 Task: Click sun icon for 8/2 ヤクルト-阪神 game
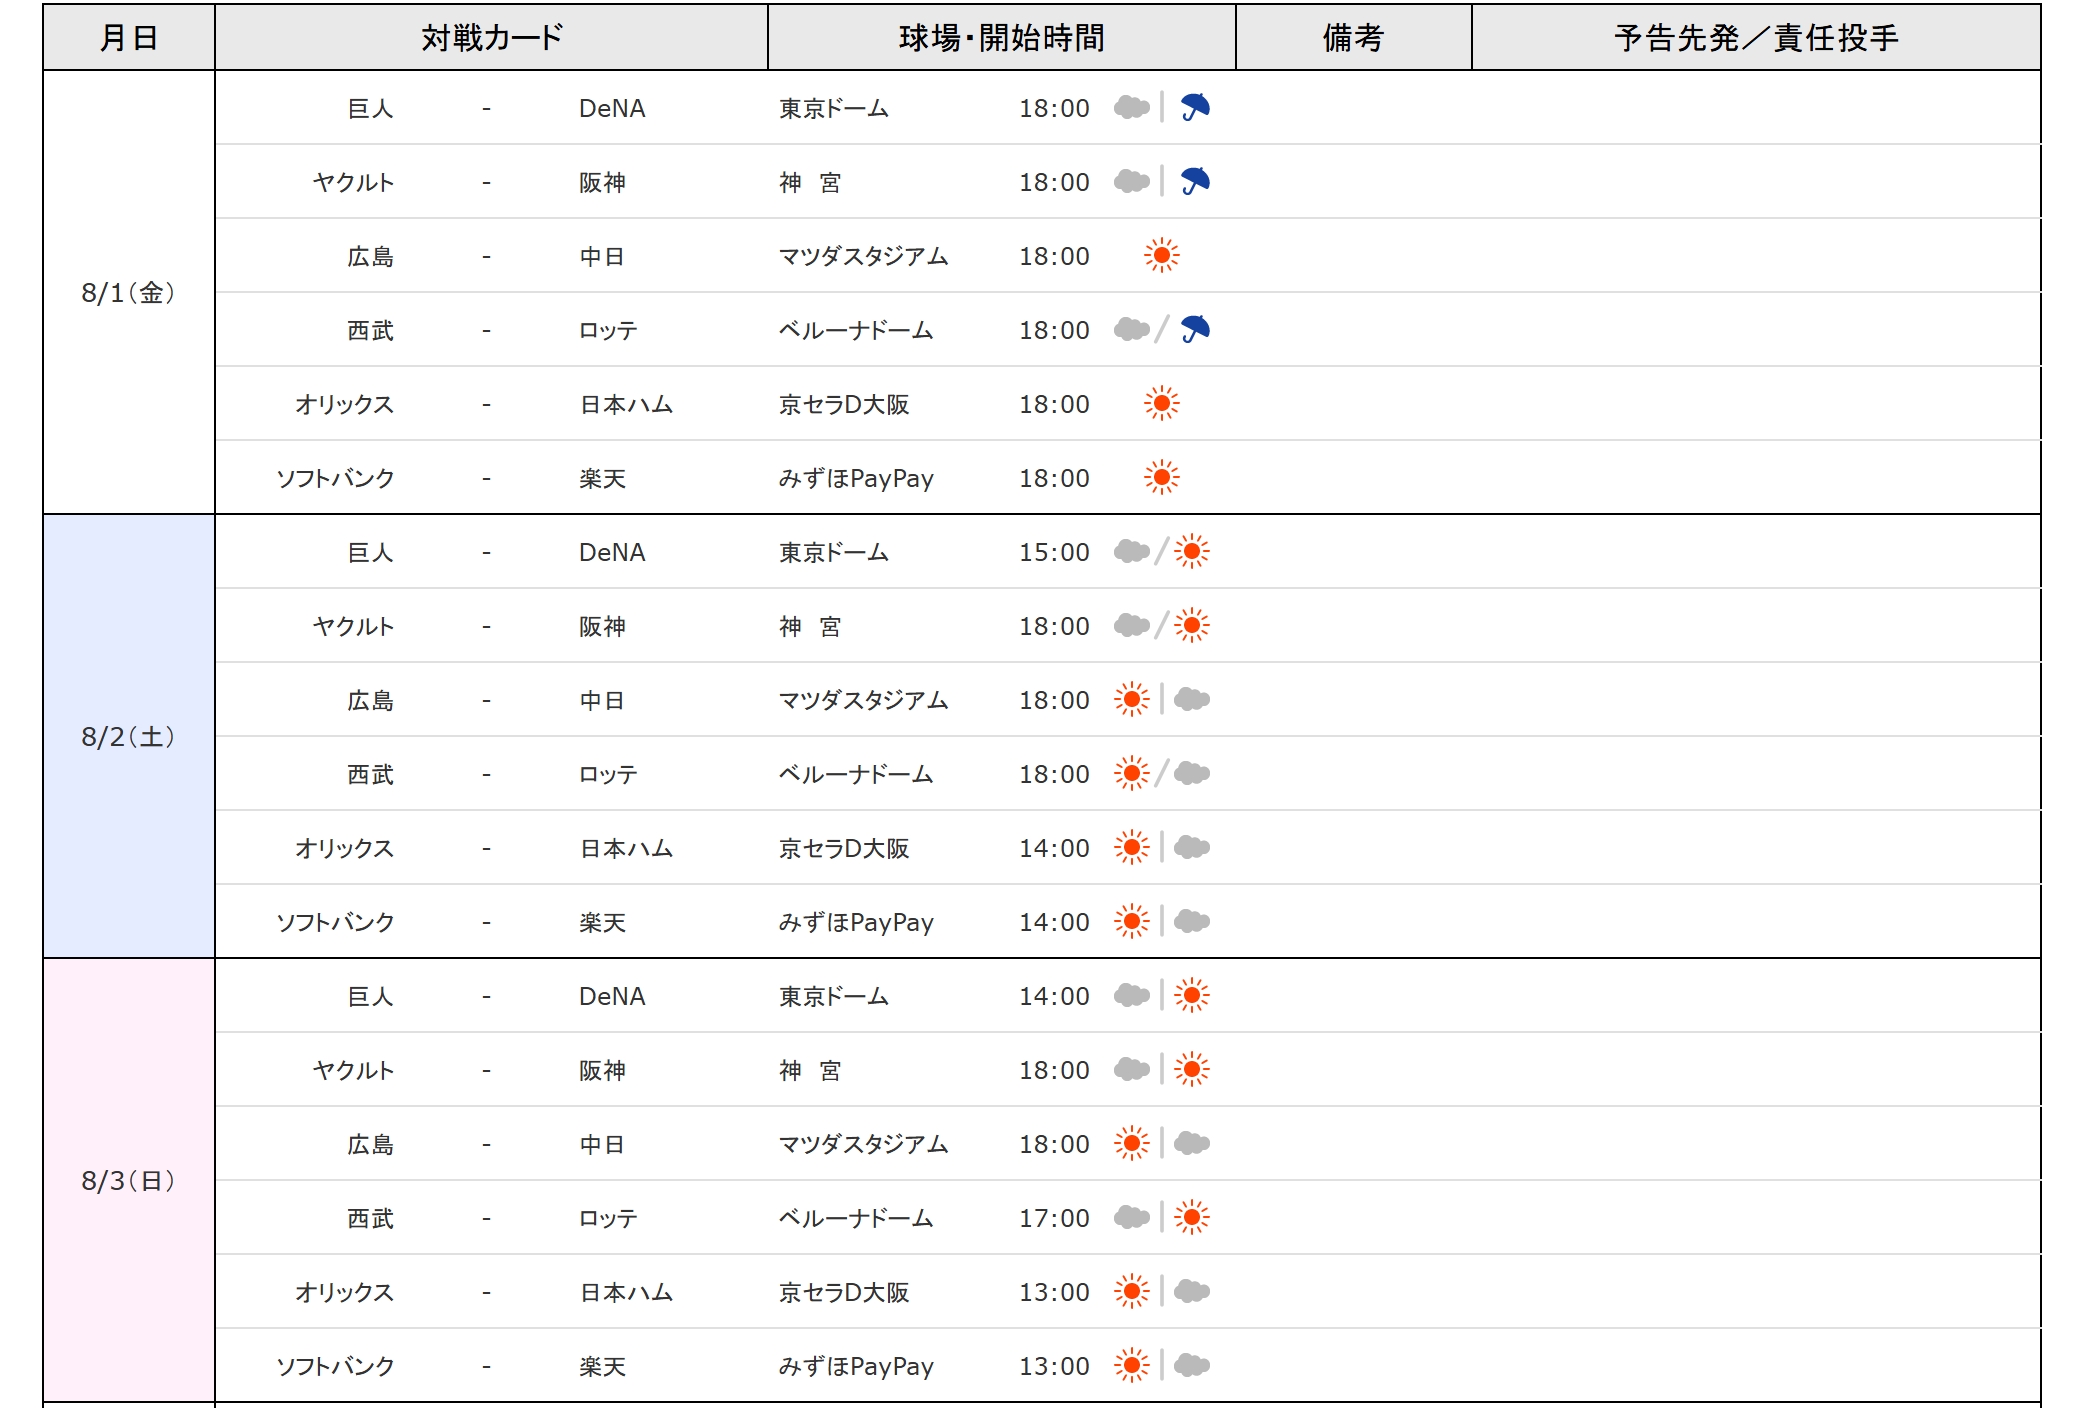[x=1192, y=625]
